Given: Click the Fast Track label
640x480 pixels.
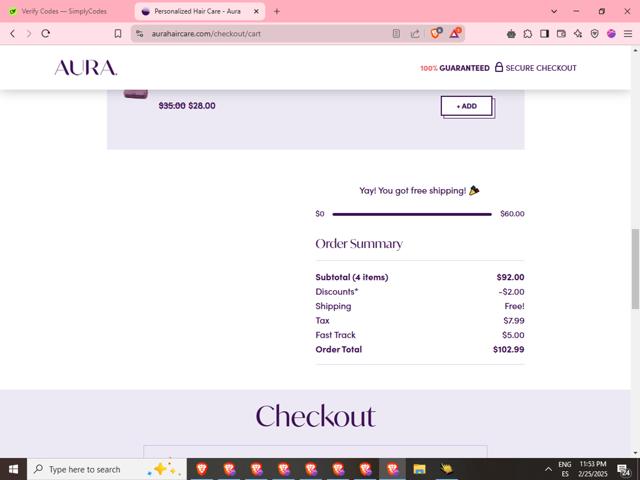Looking at the screenshot, I should pyautogui.click(x=336, y=335).
